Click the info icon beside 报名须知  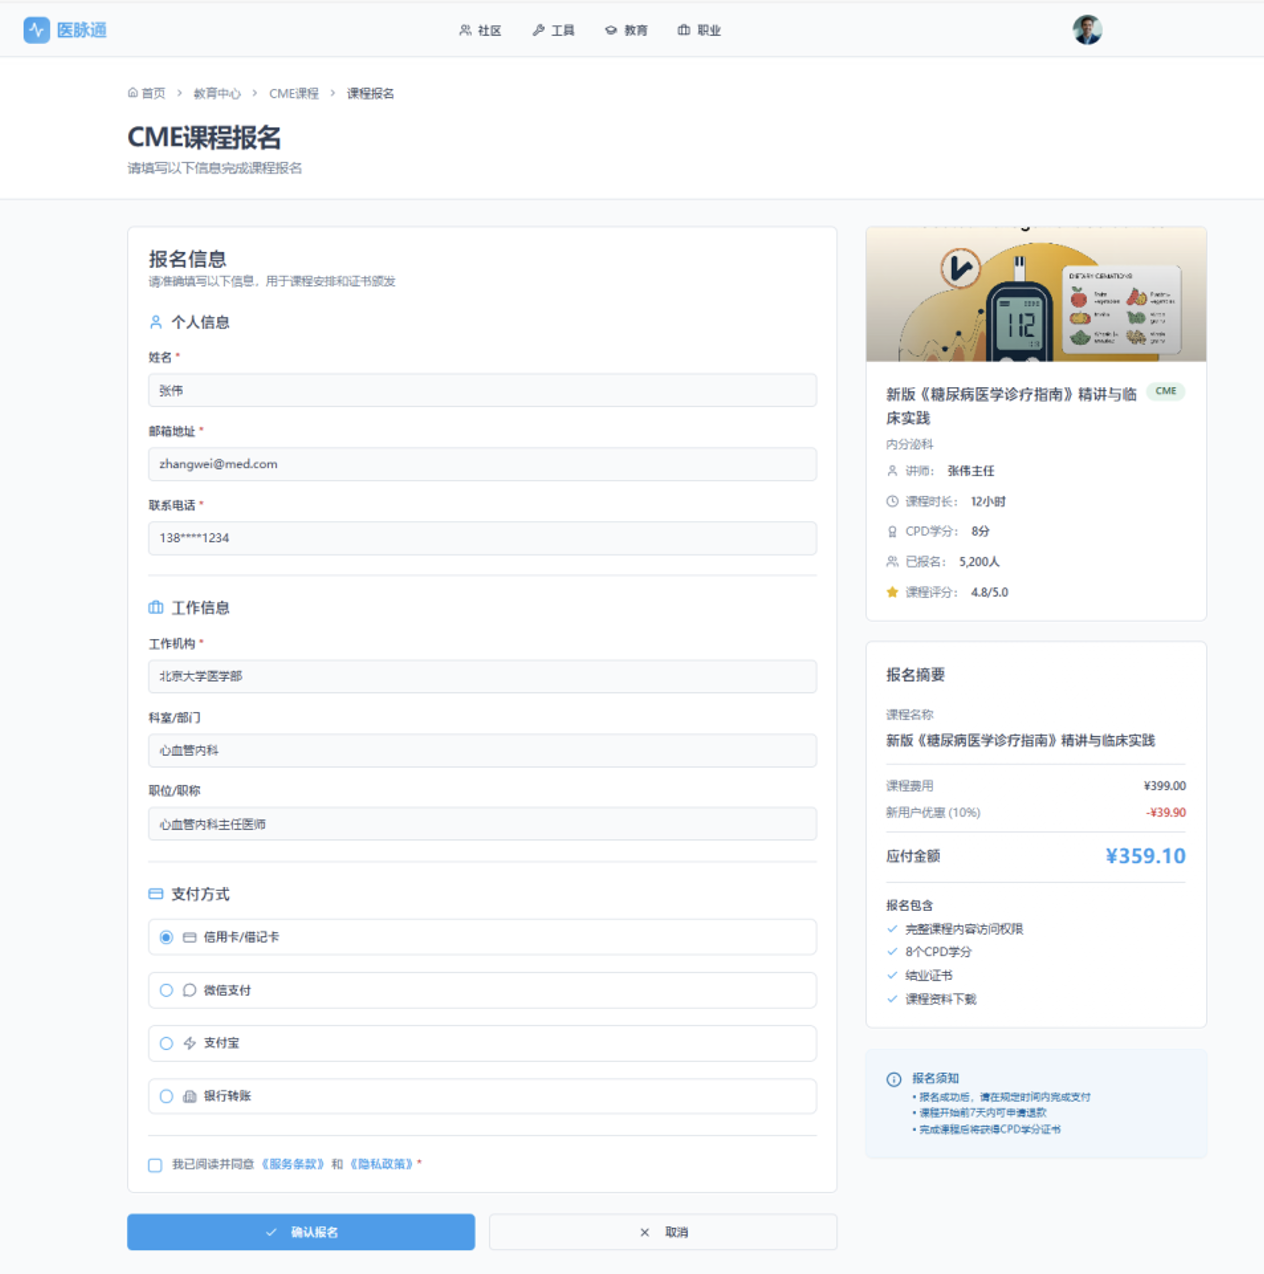[x=894, y=1079]
